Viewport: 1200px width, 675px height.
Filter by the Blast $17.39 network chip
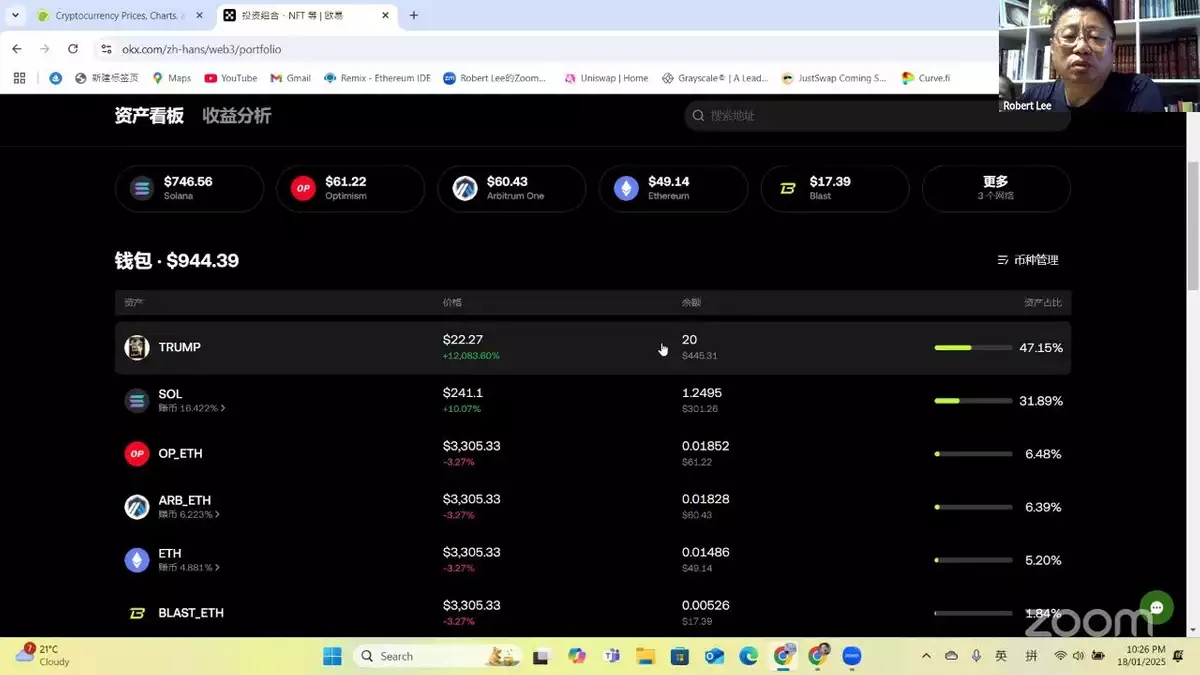coord(835,188)
